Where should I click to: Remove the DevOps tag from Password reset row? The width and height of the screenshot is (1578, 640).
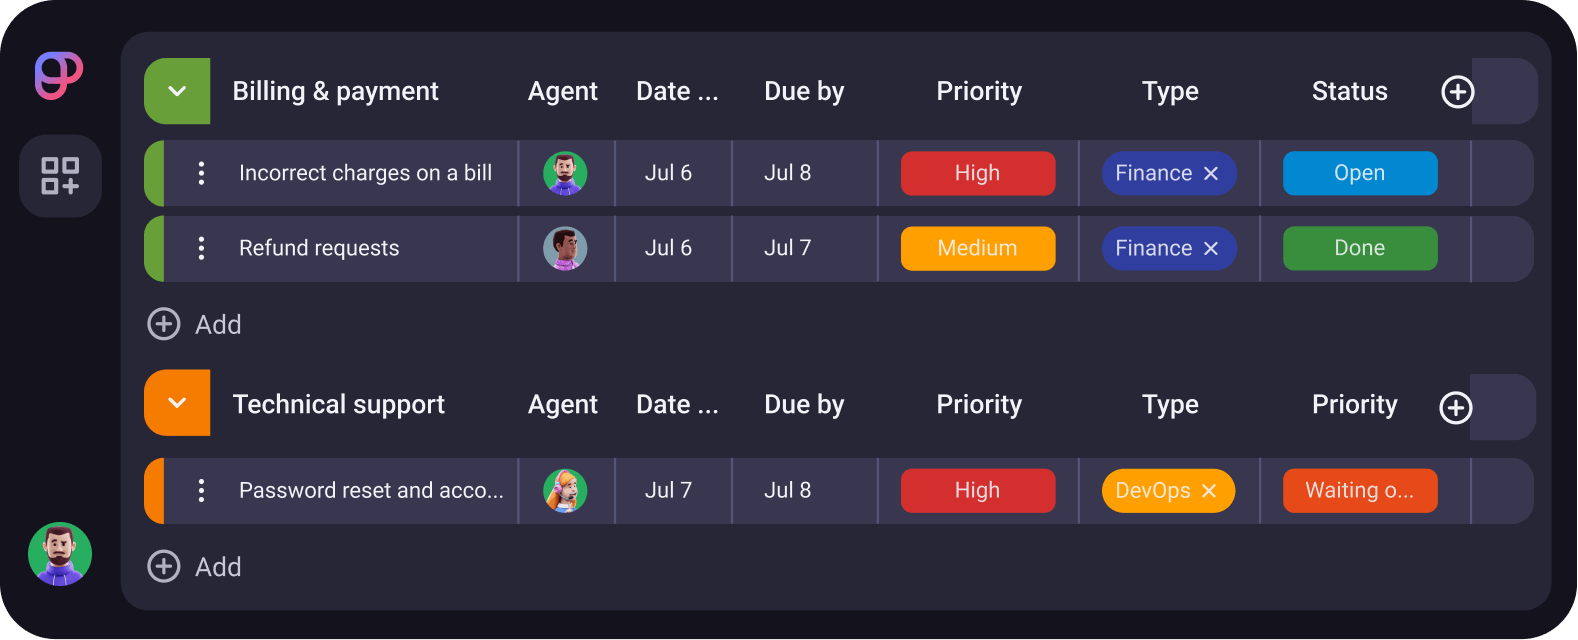(x=1208, y=491)
